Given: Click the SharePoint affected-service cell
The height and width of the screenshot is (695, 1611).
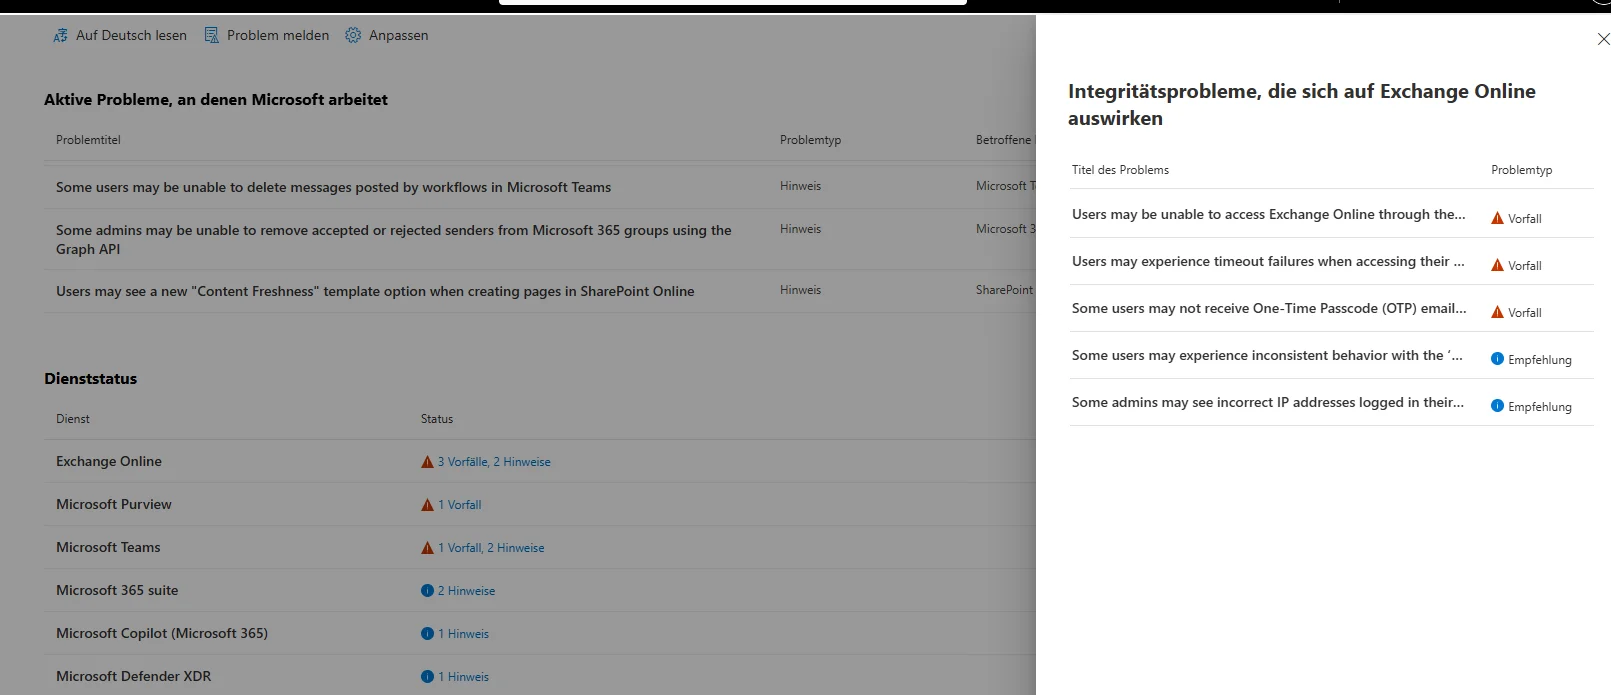Looking at the screenshot, I should coord(1005,290).
